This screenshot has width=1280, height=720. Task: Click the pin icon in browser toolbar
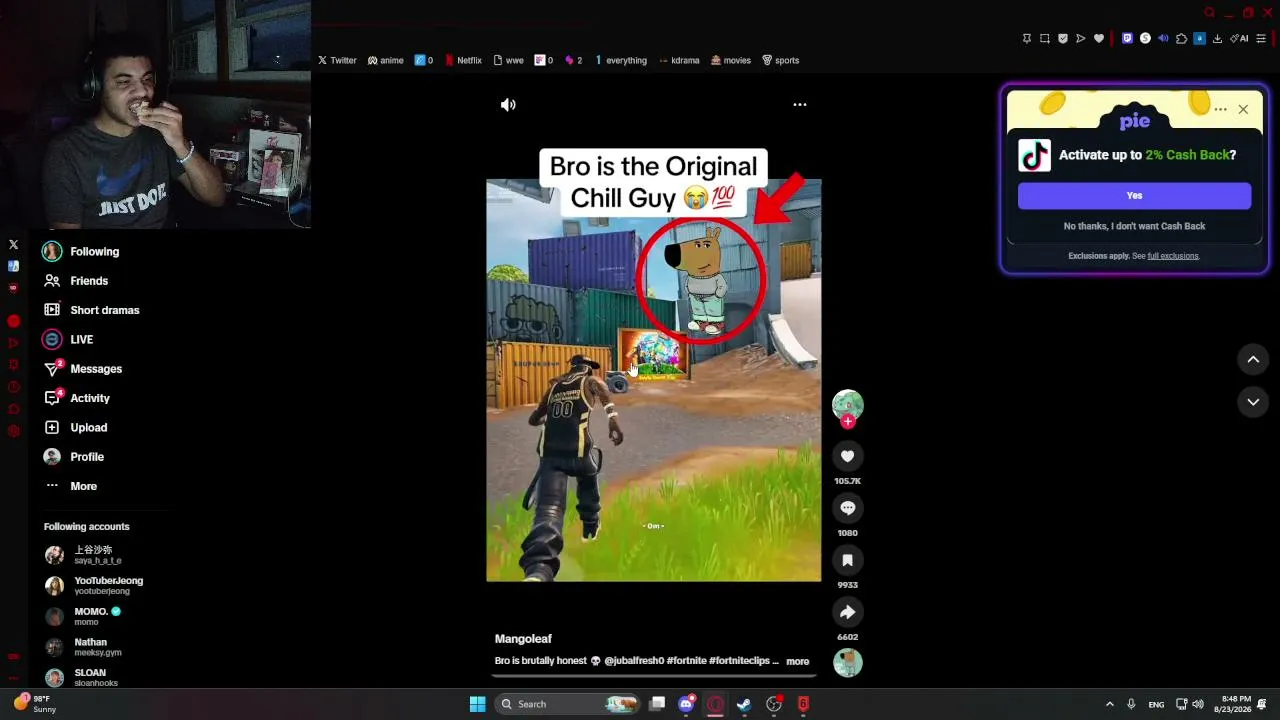click(x=1027, y=39)
